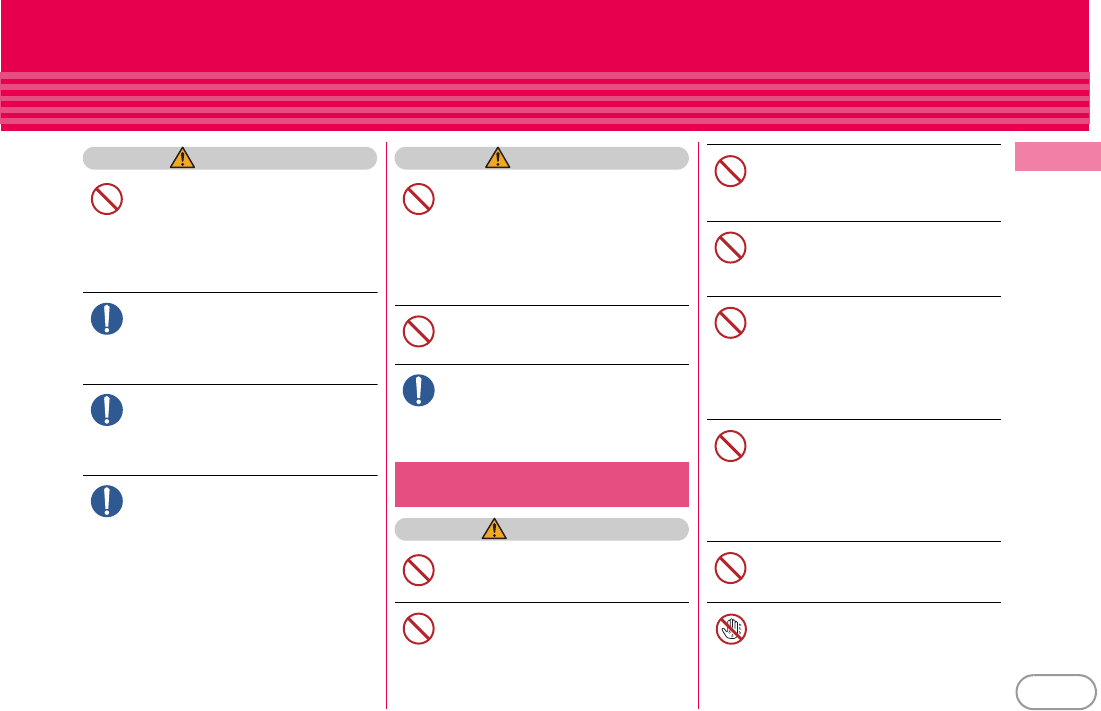
Task: Click the gray caution bar heading the left column
Action: click(x=230, y=158)
